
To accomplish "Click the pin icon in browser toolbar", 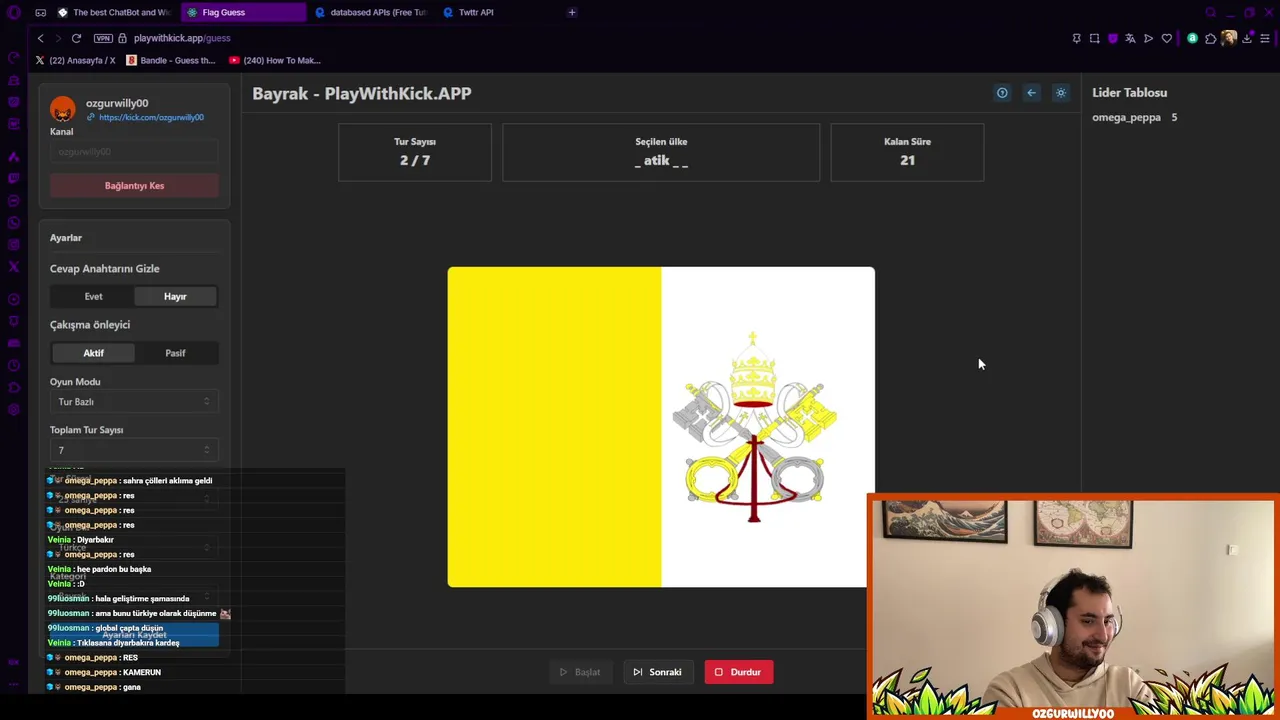I will coord(1076,38).
